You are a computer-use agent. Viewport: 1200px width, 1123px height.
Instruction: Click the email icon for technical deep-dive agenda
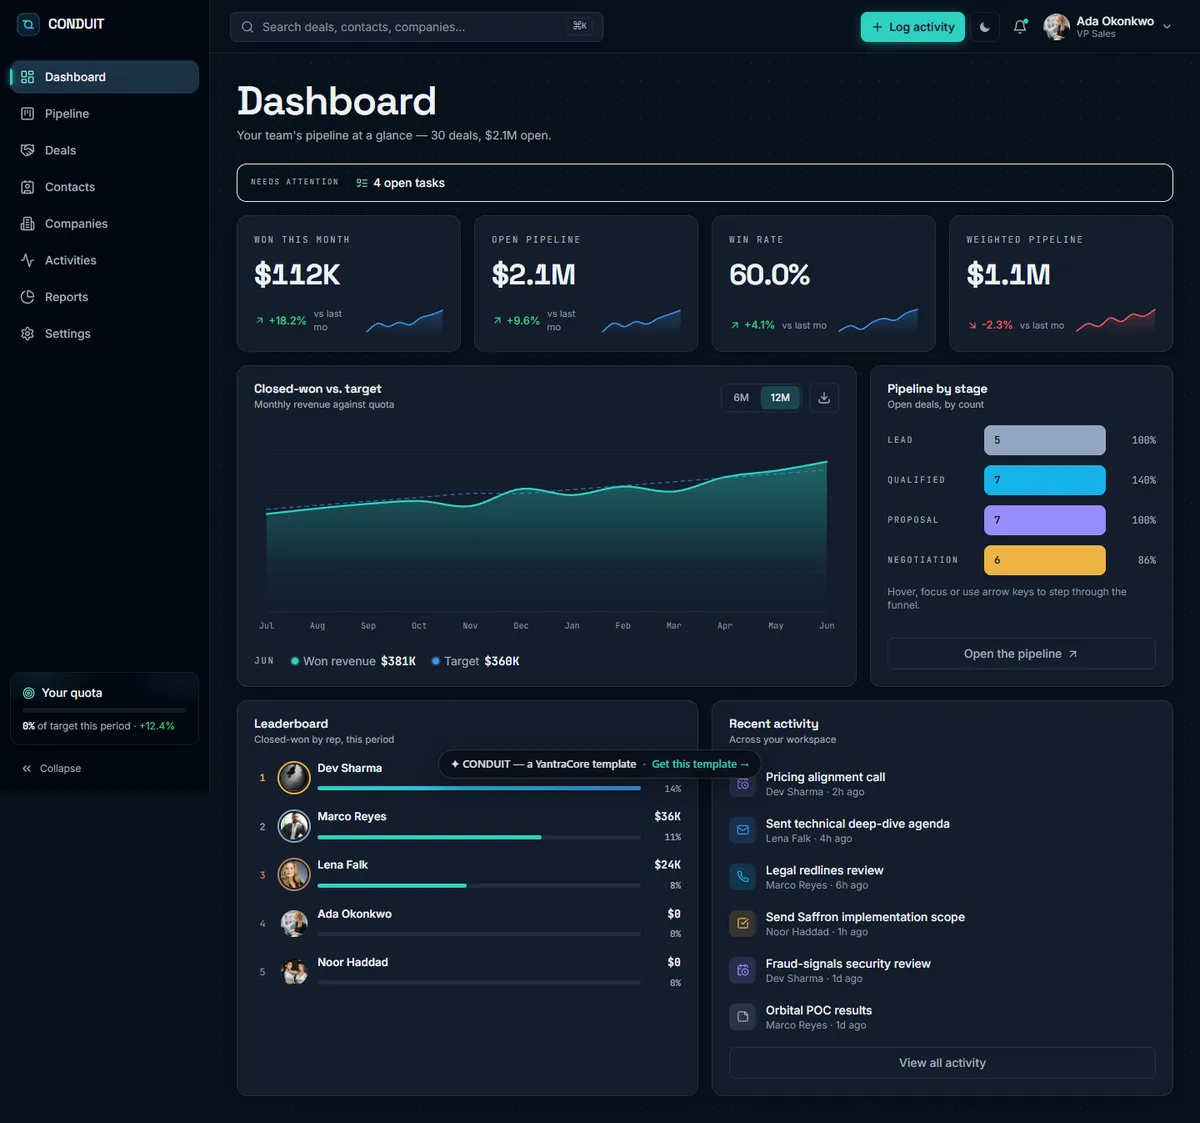[x=743, y=830]
